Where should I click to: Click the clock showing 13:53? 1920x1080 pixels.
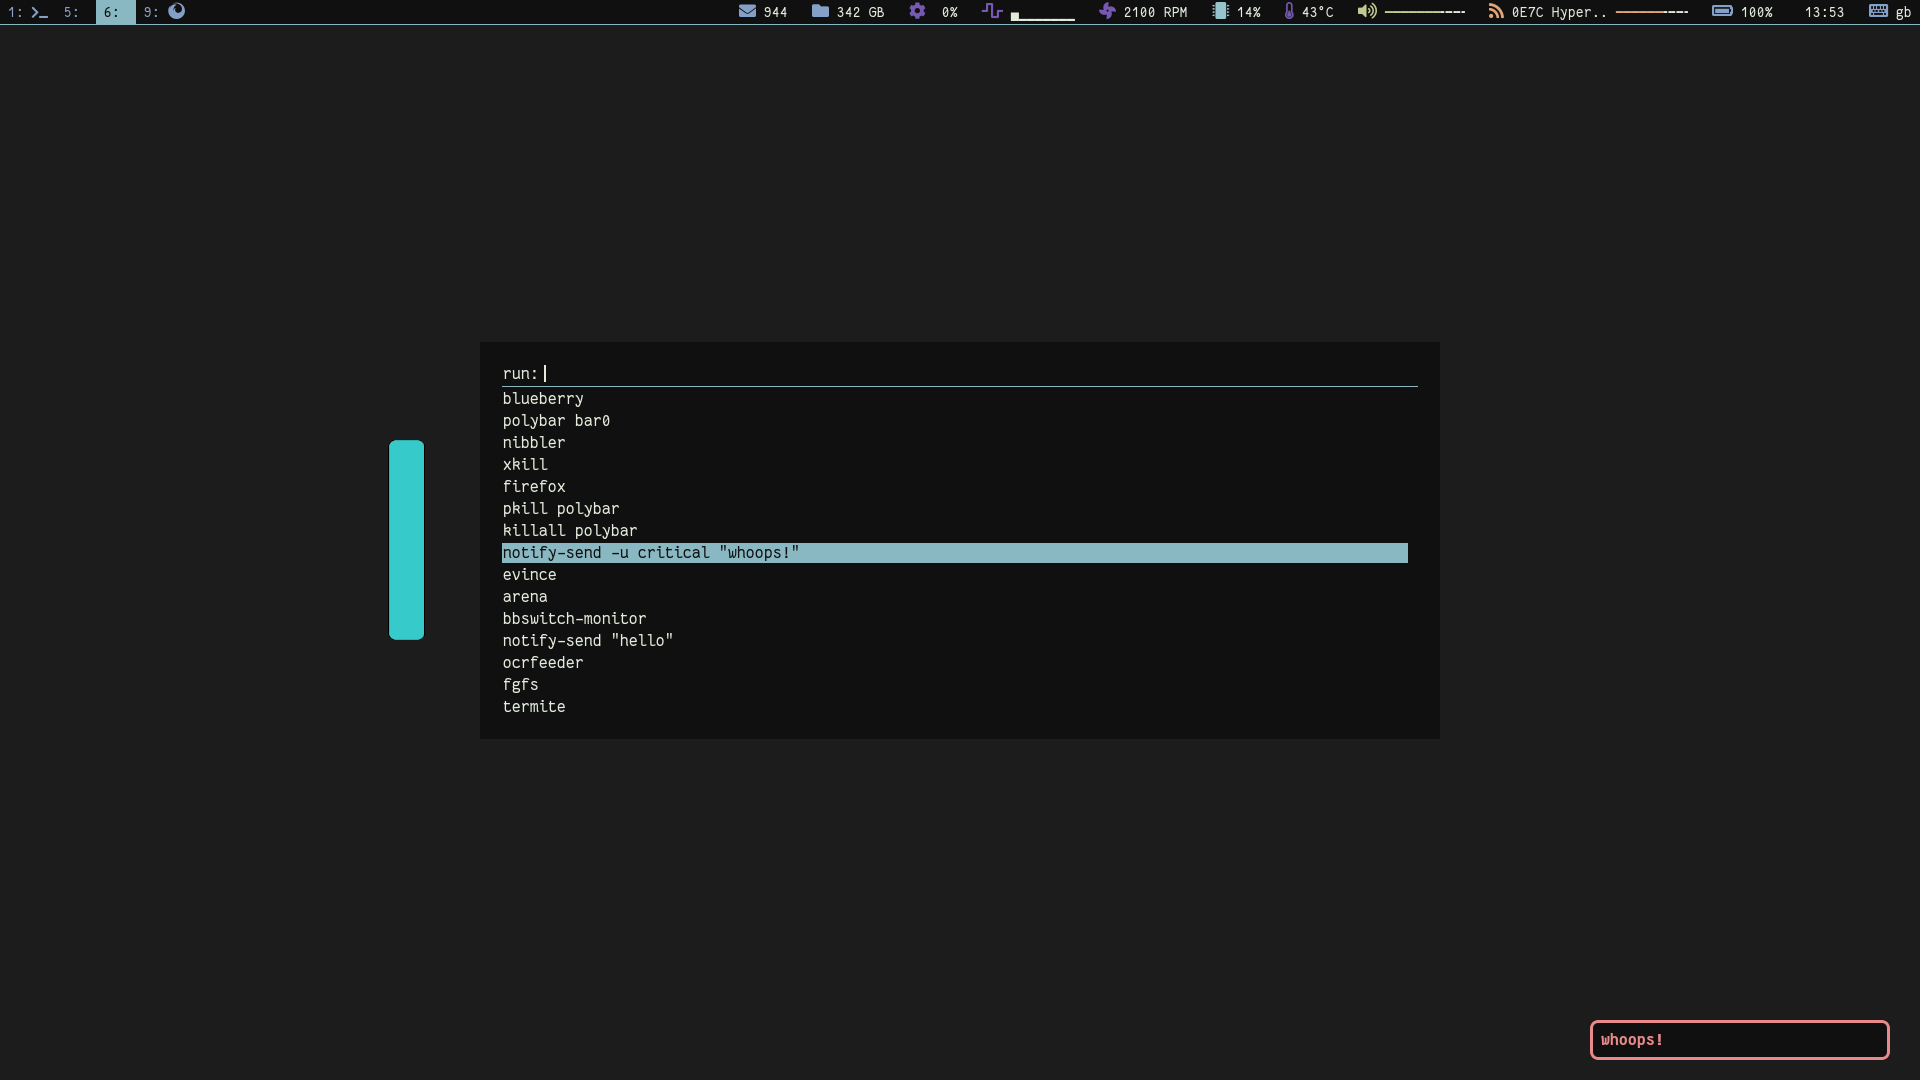pos(1824,12)
